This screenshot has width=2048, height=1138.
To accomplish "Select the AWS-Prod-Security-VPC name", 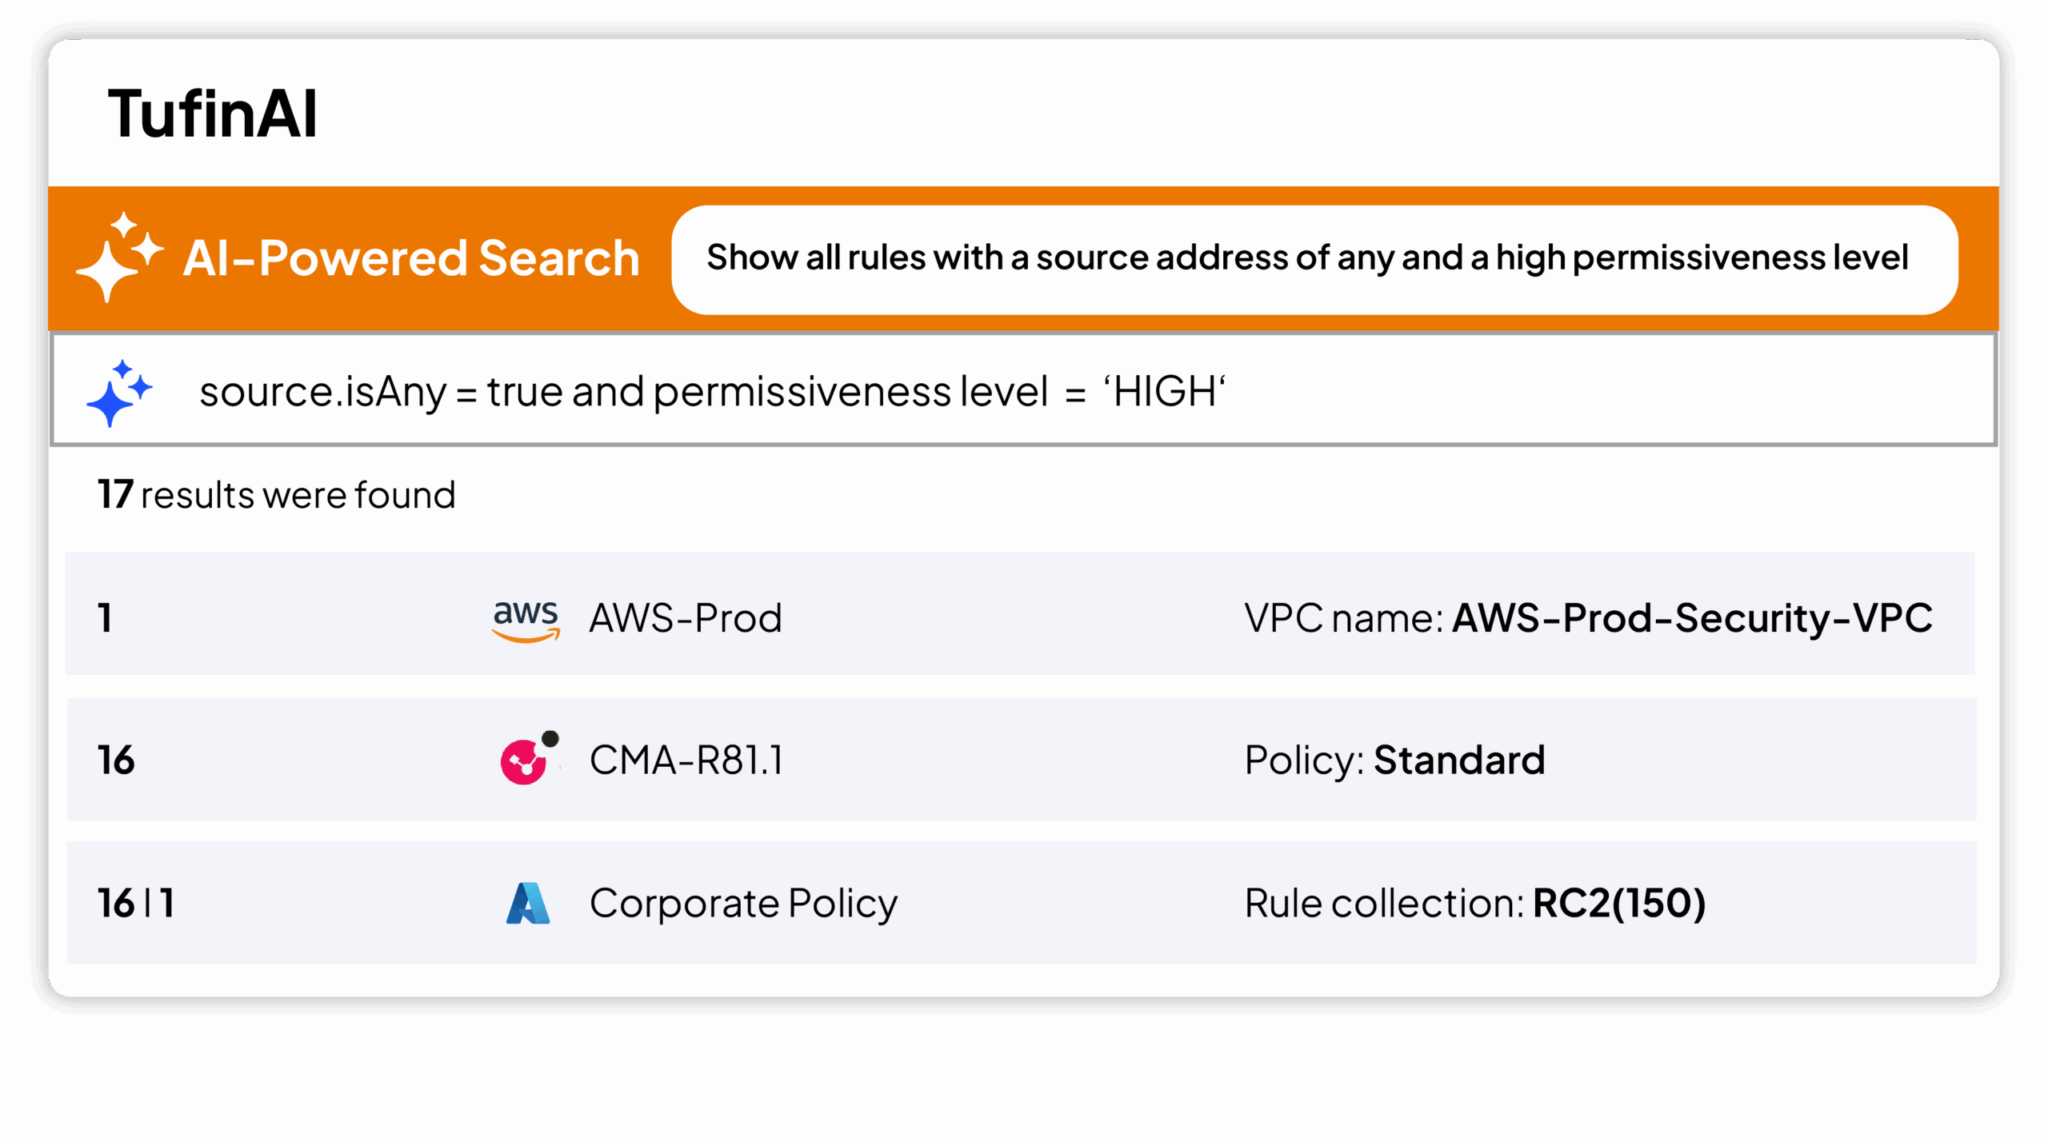I will click(x=1692, y=619).
